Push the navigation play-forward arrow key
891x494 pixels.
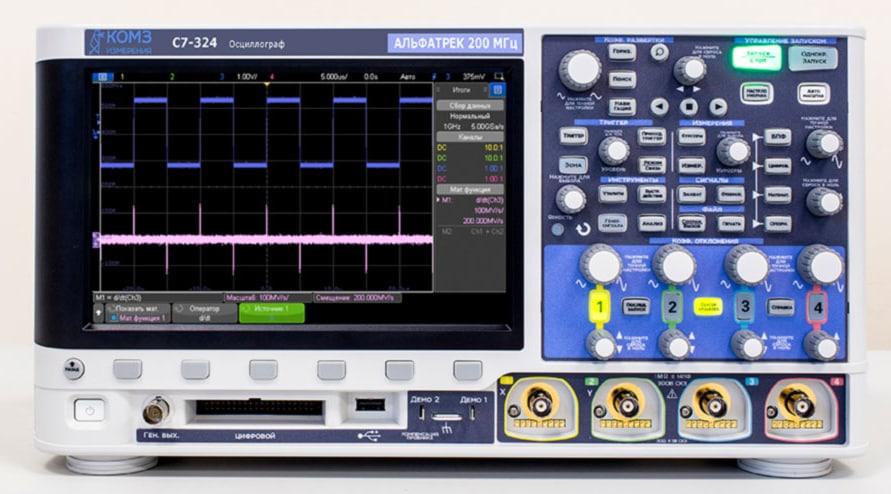[x=718, y=106]
